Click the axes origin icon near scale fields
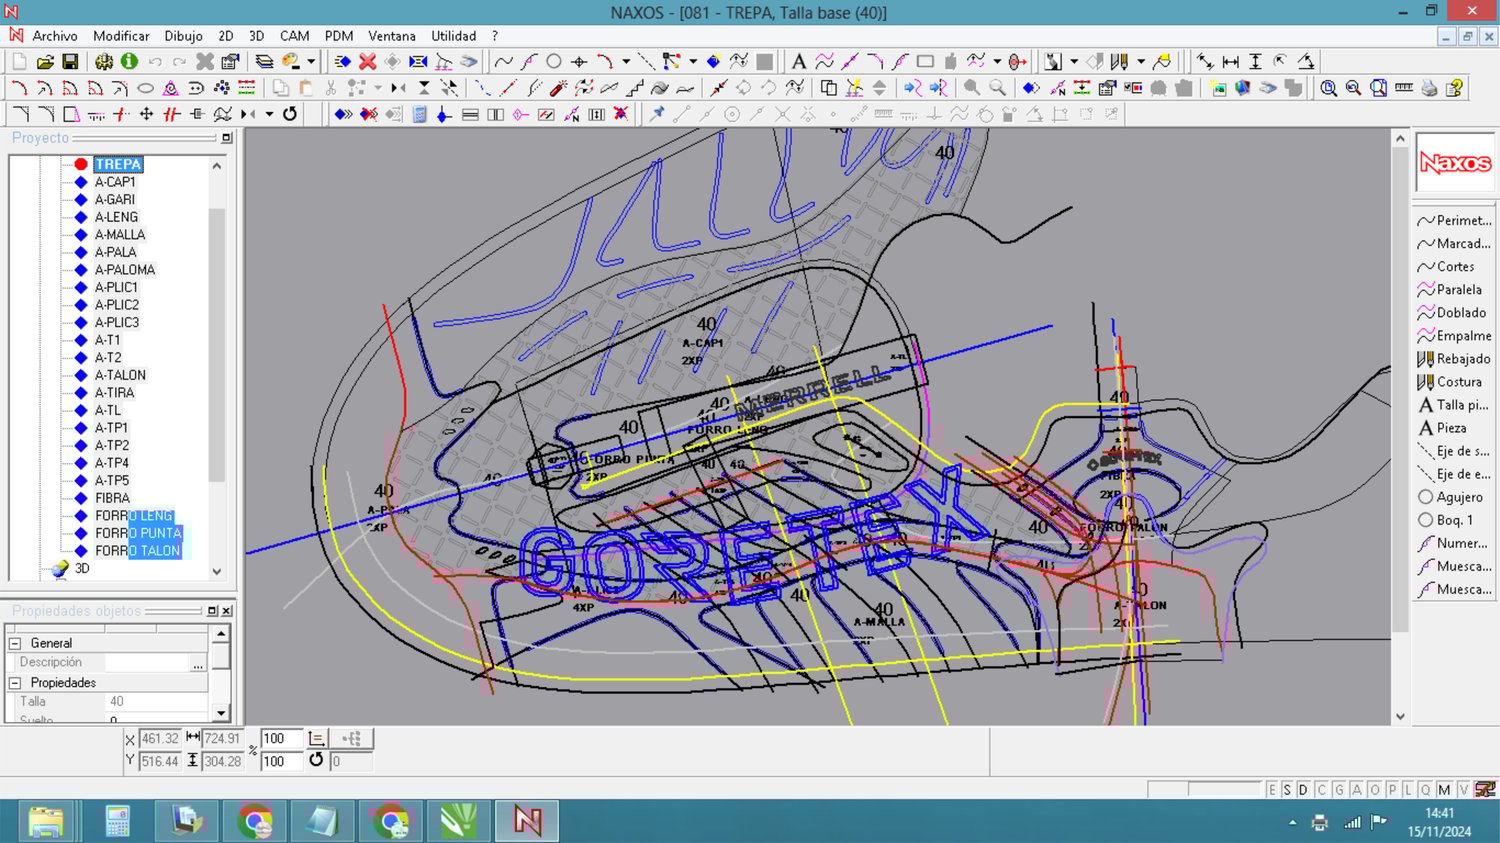This screenshot has height=843, width=1500. pyautogui.click(x=316, y=738)
